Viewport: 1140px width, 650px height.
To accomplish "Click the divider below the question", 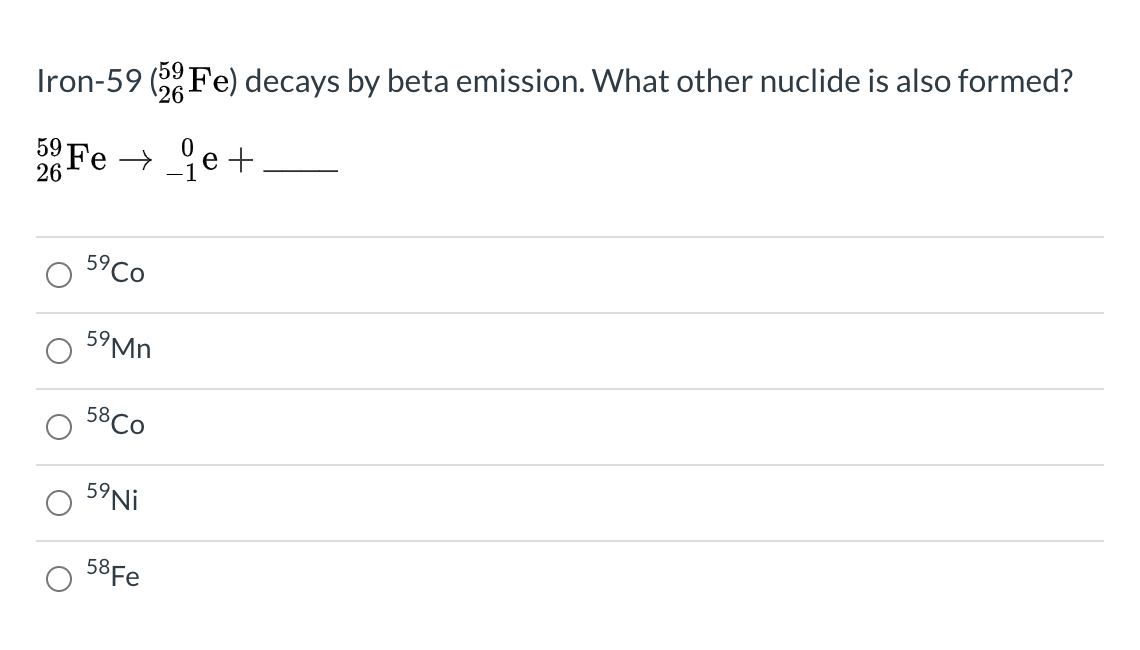I will (570, 236).
